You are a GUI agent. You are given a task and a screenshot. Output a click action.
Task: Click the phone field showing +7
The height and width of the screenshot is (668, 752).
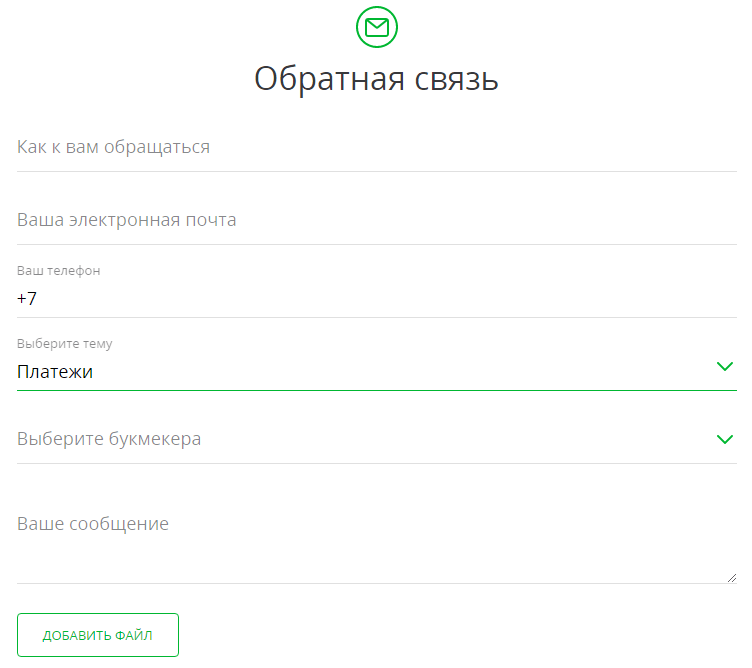[x=376, y=299]
